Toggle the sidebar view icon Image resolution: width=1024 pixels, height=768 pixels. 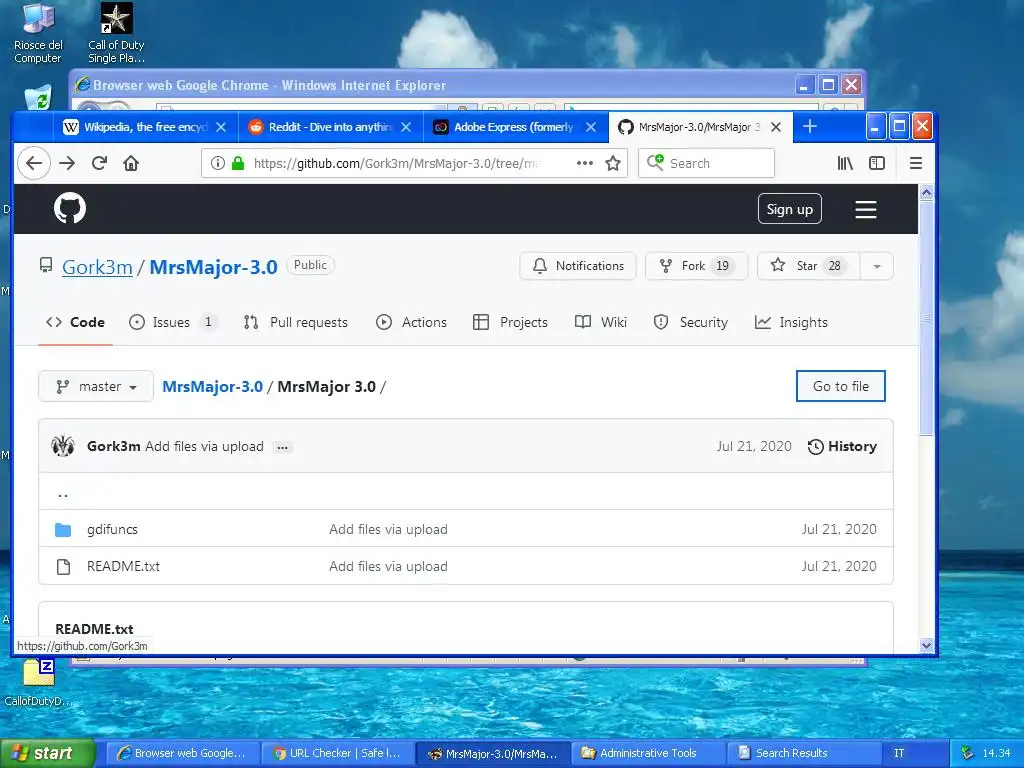point(877,163)
